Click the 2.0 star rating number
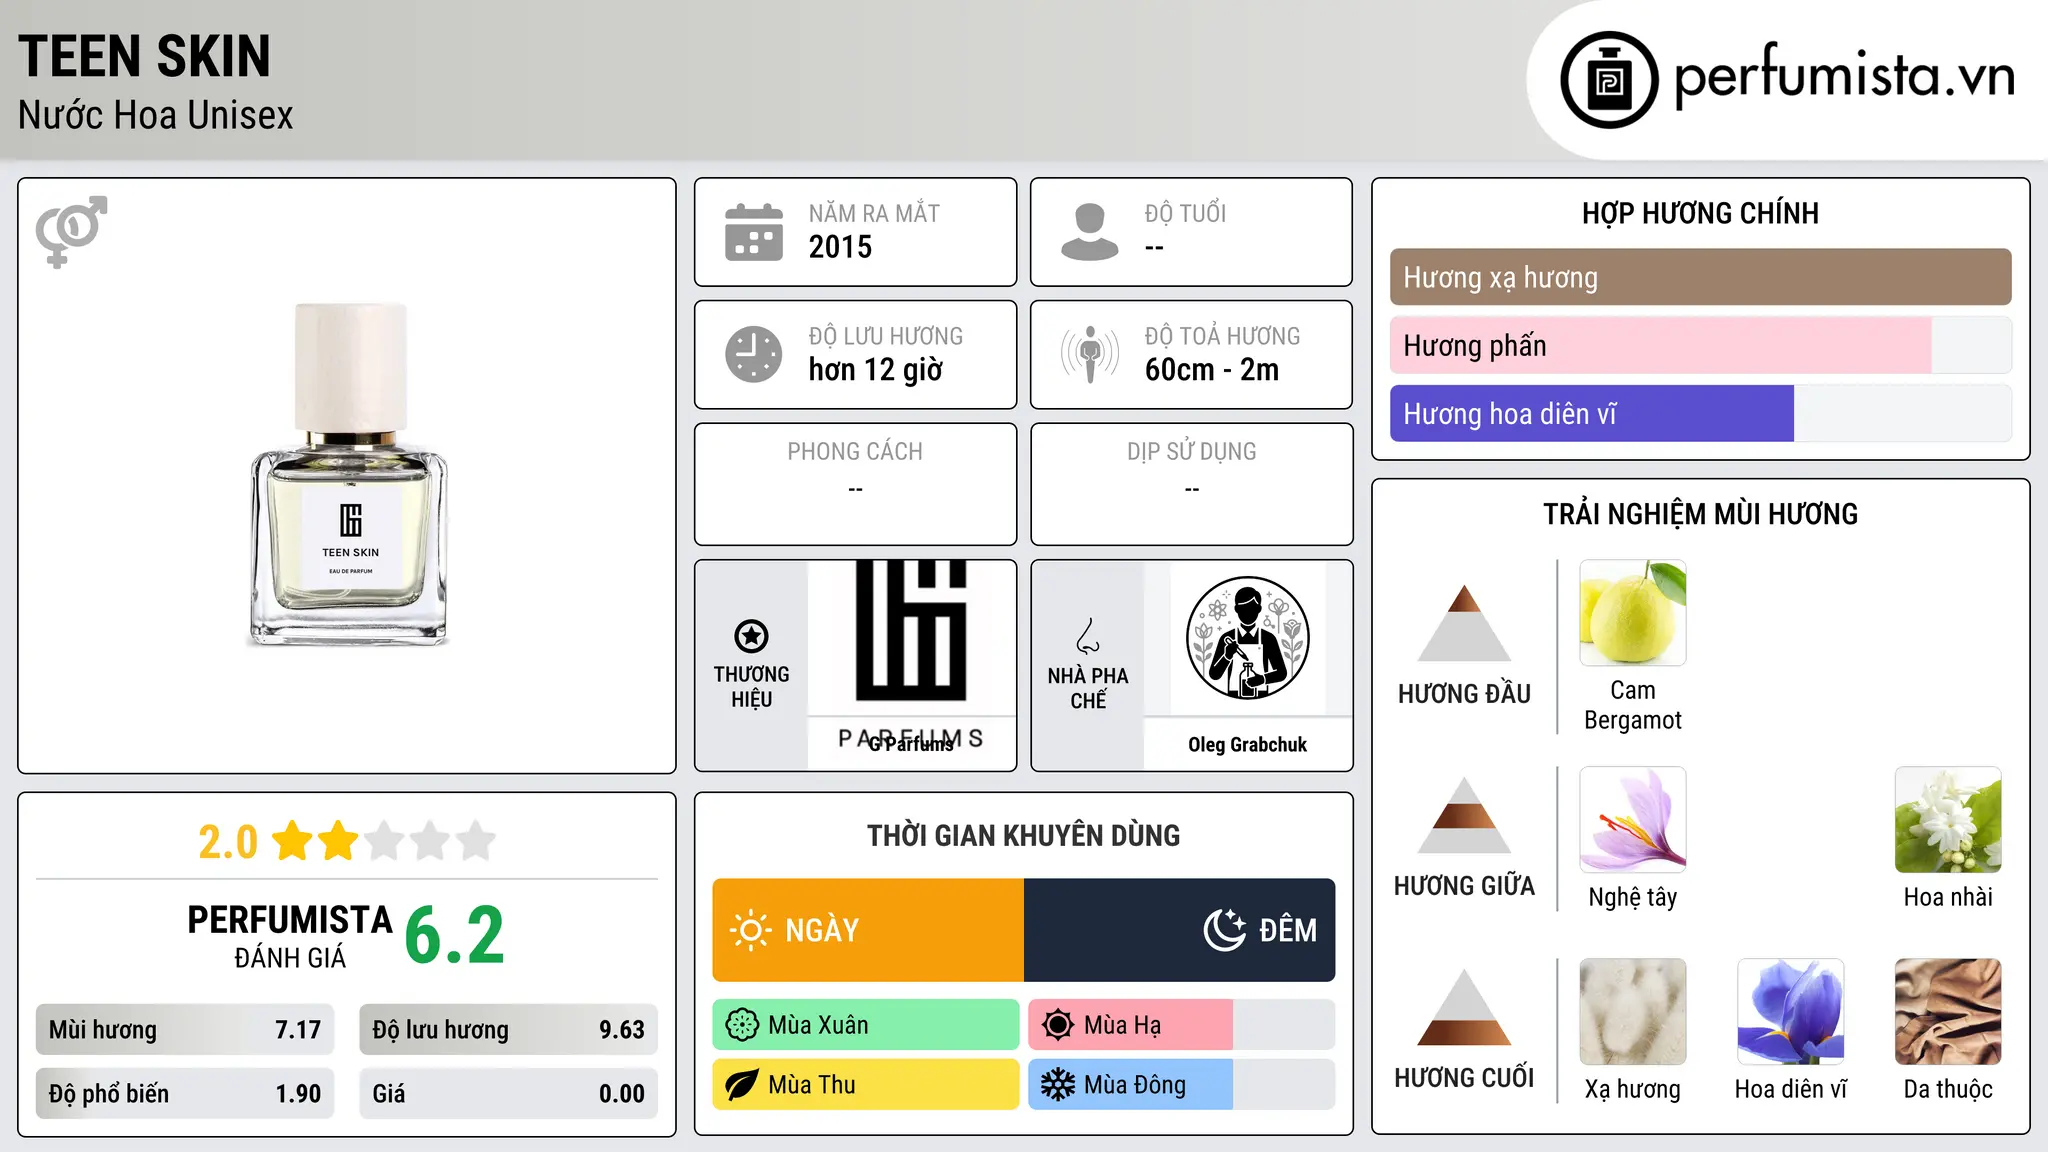2048x1152 pixels. click(x=228, y=842)
